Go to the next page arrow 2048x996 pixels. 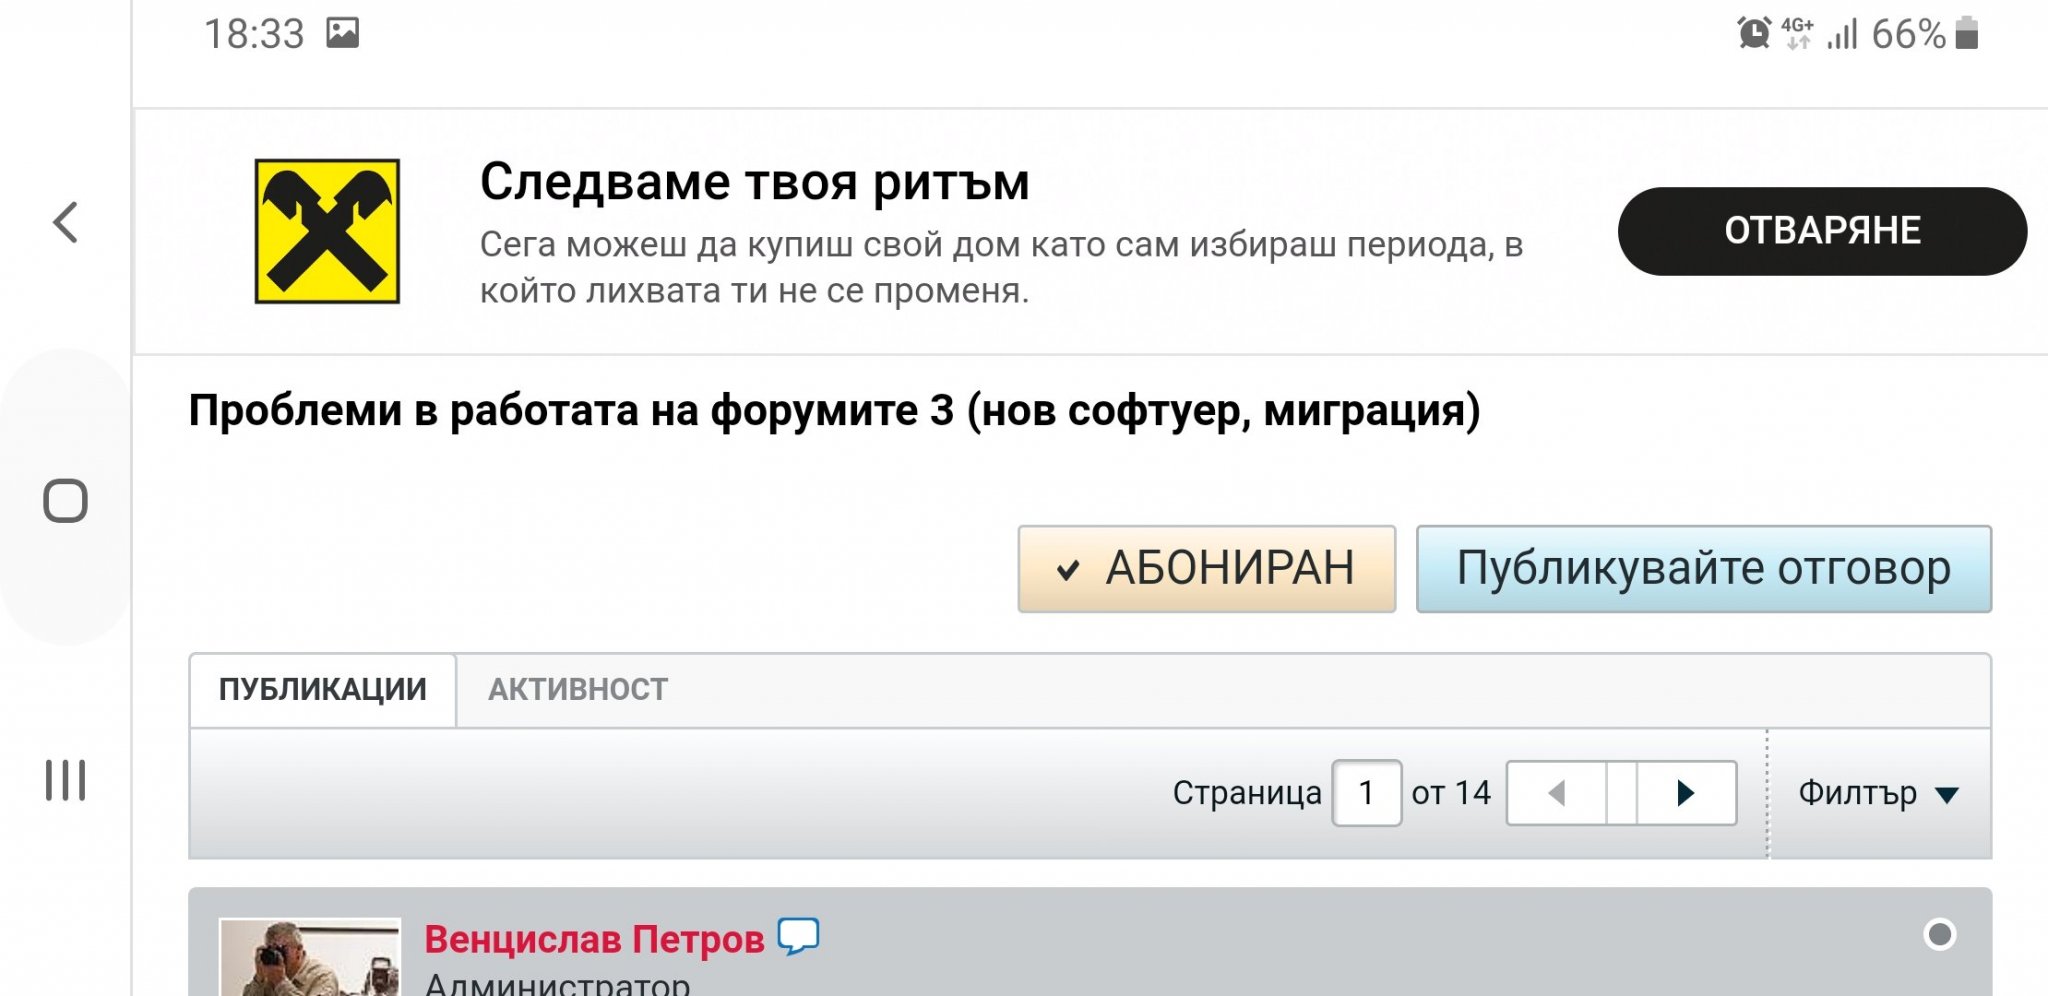click(1686, 794)
